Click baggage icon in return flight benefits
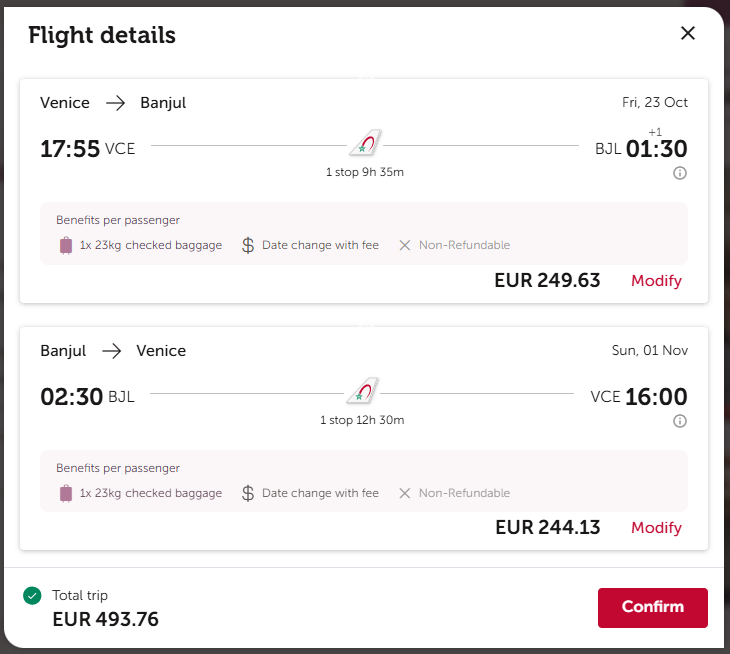The width and height of the screenshot is (730, 654). click(66, 493)
